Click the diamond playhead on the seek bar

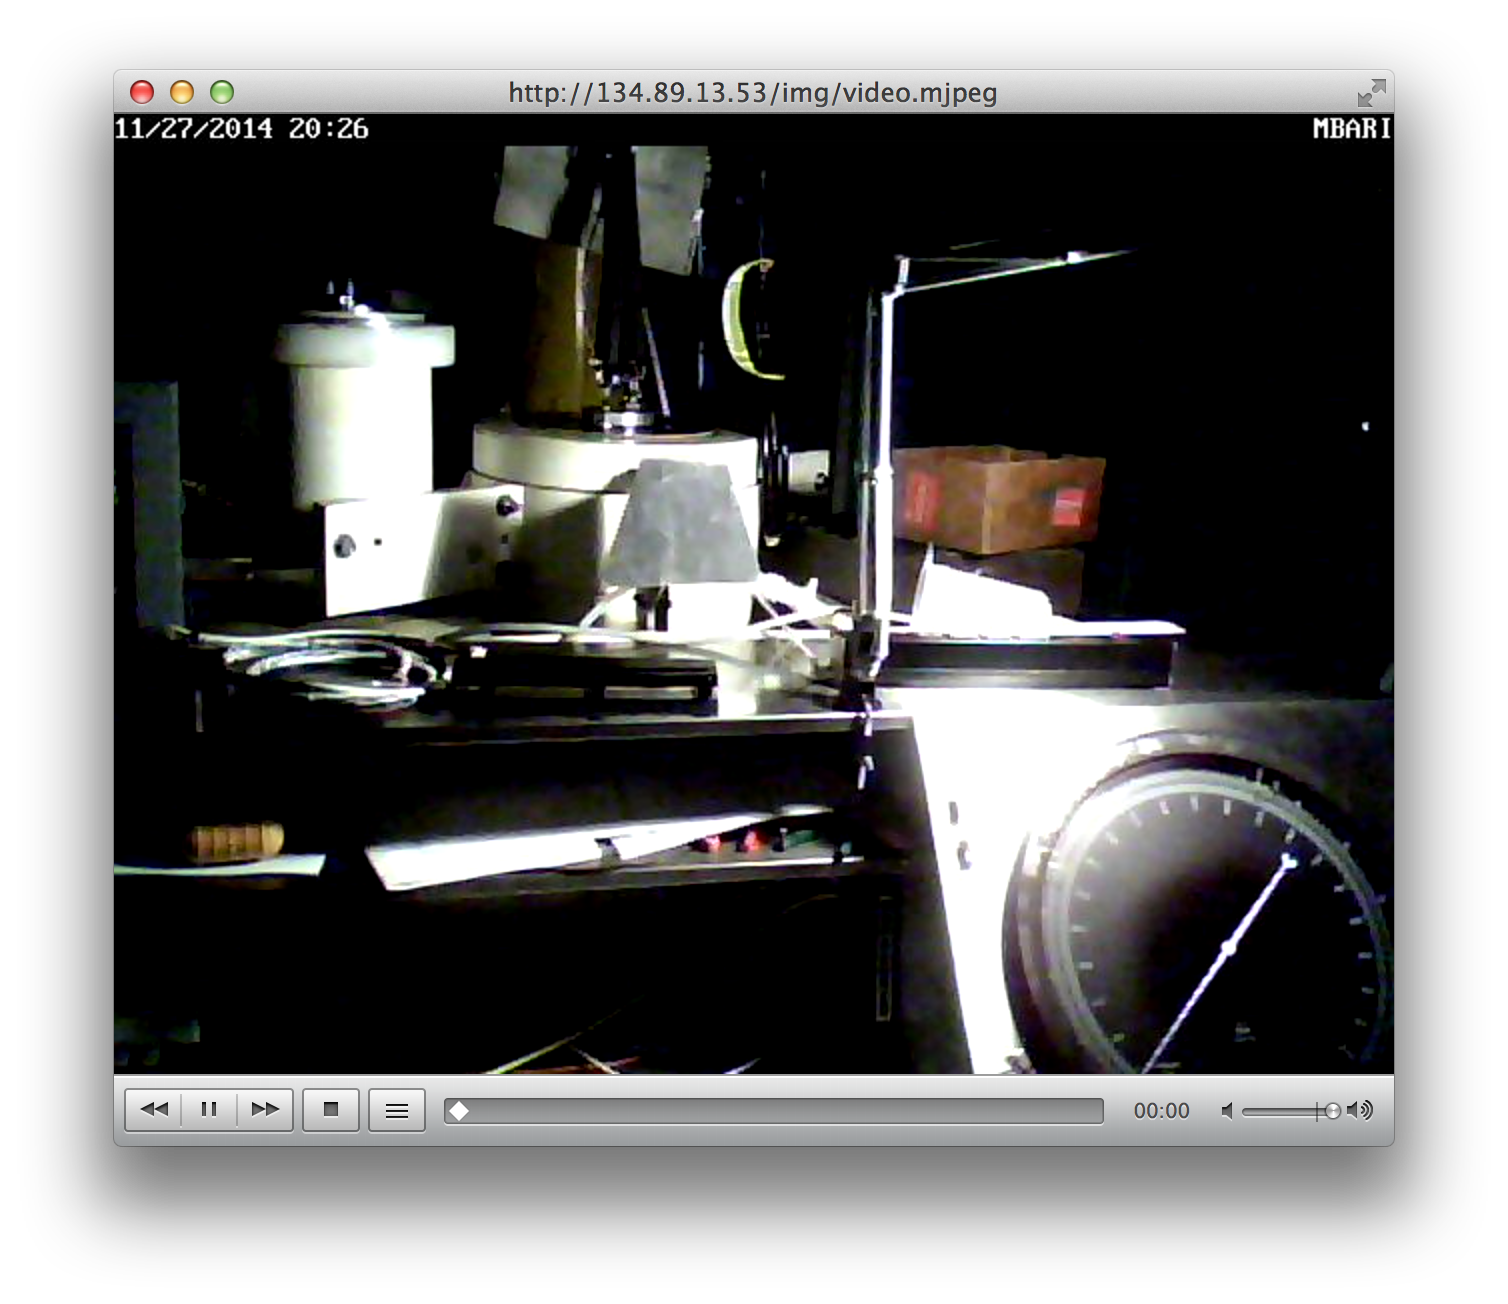tap(458, 1111)
